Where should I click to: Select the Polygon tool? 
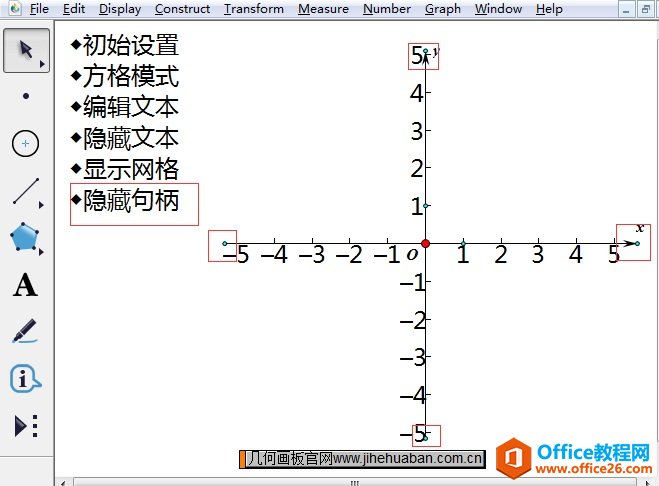pyautogui.click(x=24, y=237)
